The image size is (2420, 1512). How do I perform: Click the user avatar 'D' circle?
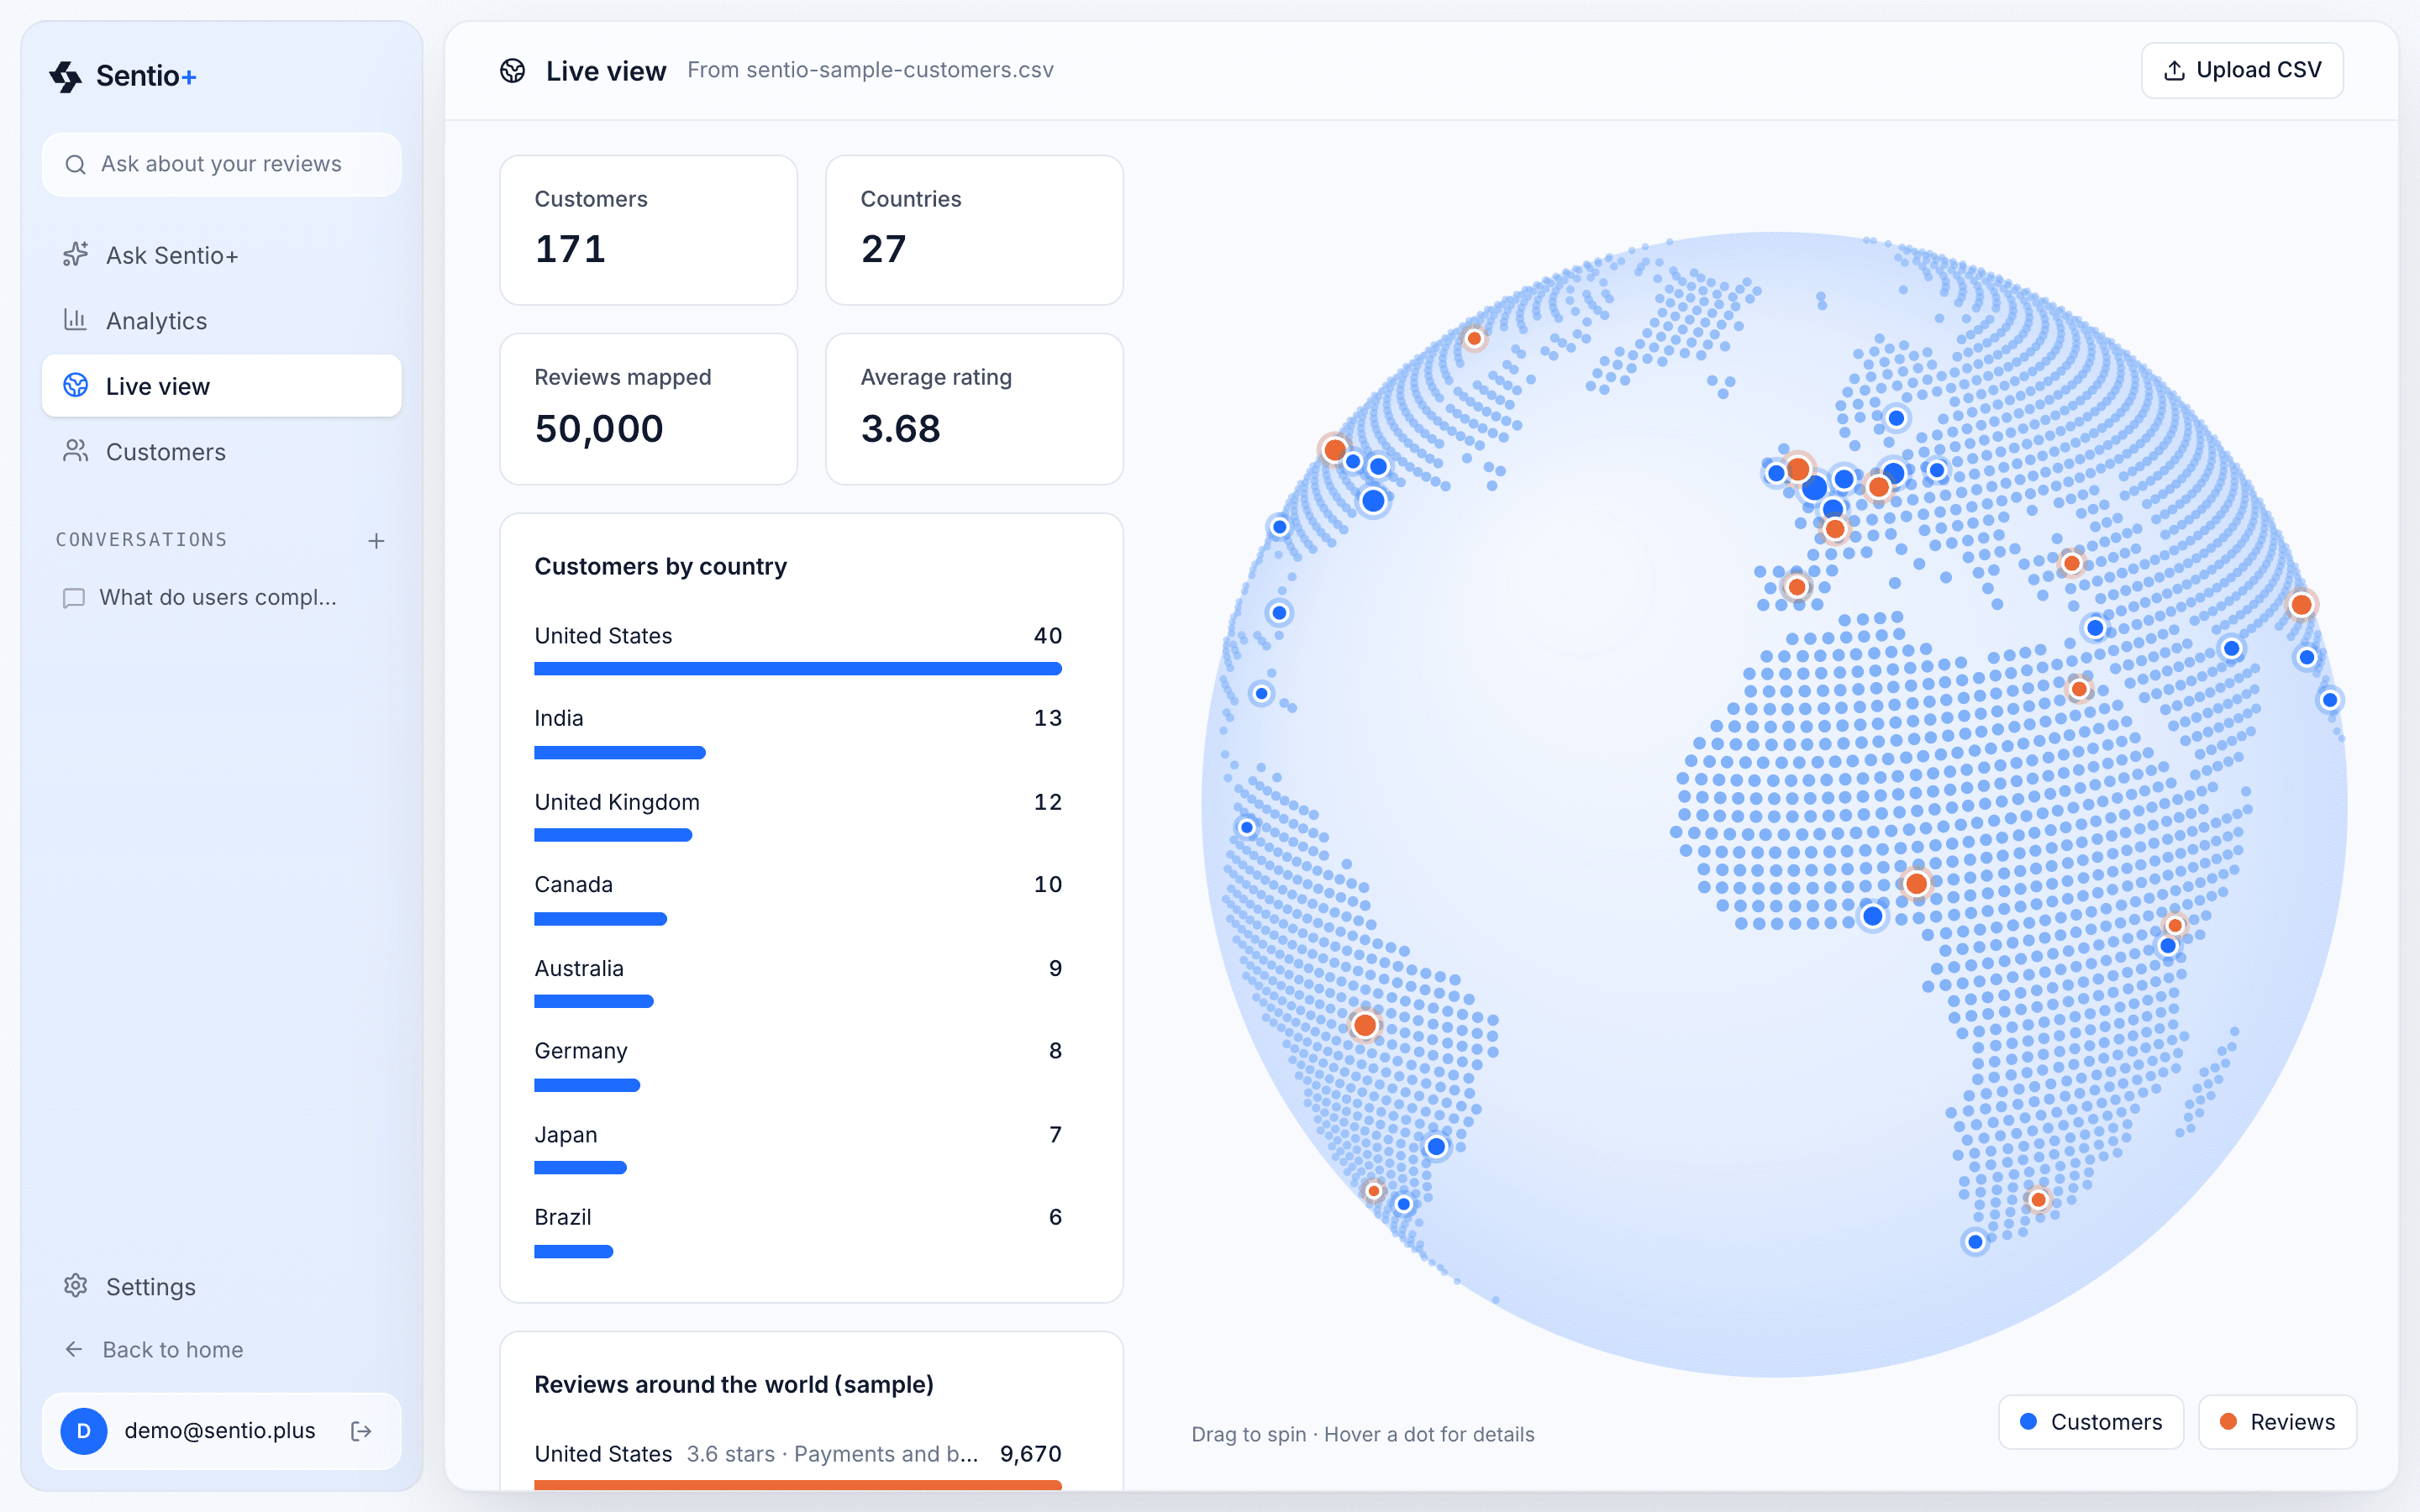click(84, 1431)
